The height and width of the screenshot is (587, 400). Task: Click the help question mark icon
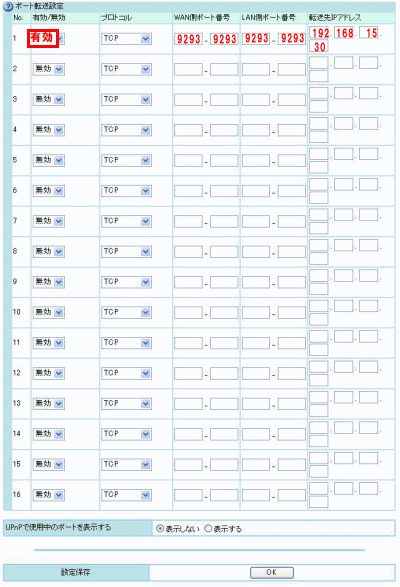point(8,7)
